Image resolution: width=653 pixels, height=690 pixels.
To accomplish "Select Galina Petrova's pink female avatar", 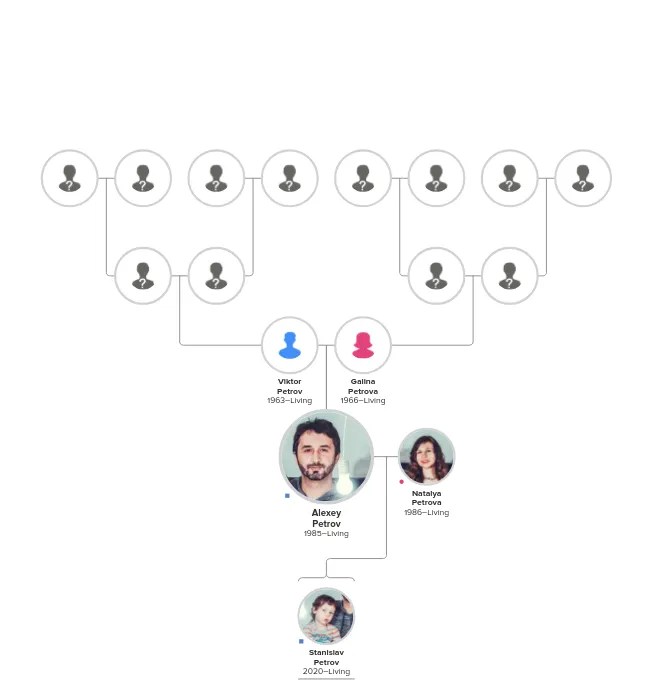I will (363, 345).
